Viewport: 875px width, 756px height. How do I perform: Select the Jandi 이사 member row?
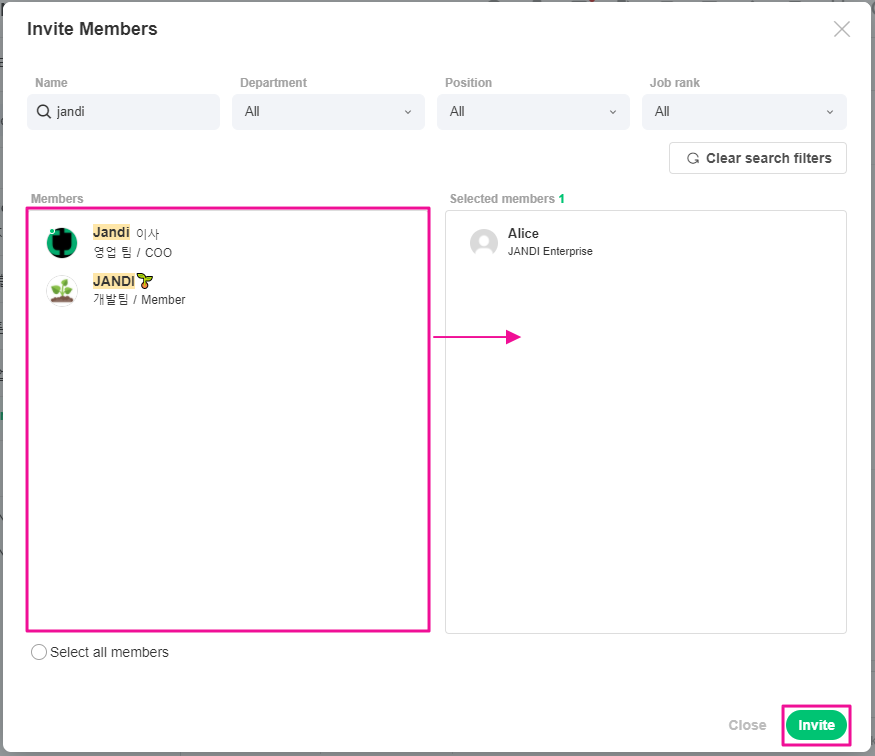click(229, 243)
